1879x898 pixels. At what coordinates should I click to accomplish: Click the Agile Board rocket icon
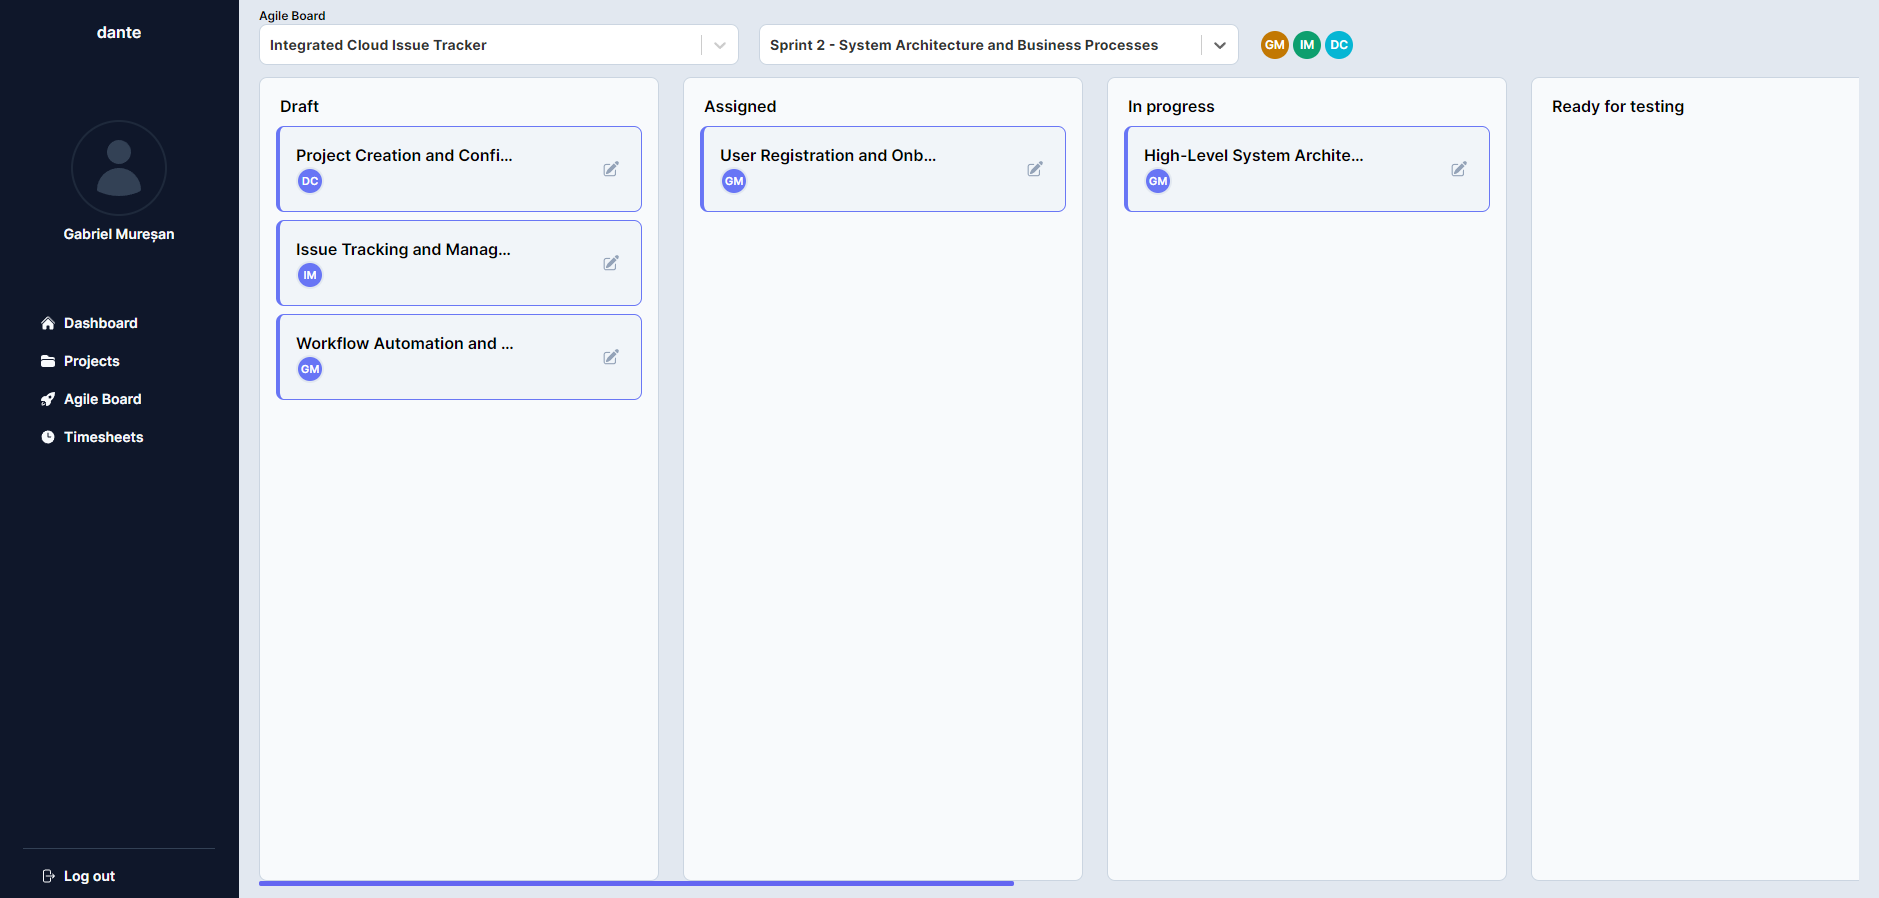coord(48,399)
